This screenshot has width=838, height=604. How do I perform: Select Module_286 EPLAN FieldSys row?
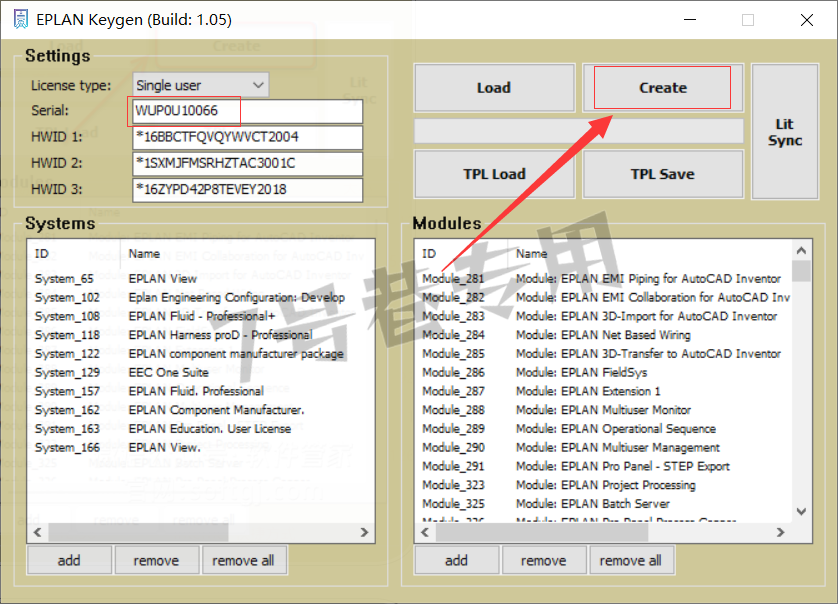pos(603,372)
